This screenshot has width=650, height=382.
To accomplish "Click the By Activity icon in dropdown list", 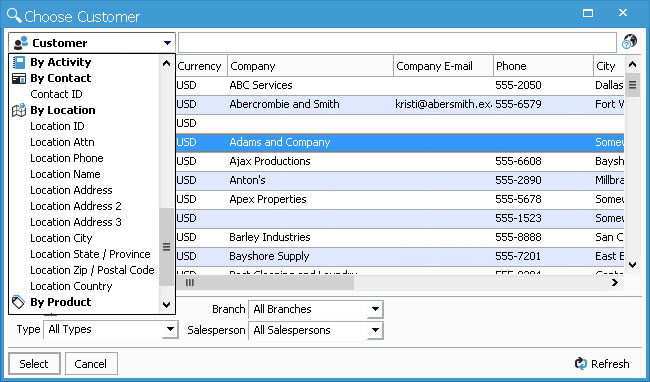I will [x=19, y=62].
